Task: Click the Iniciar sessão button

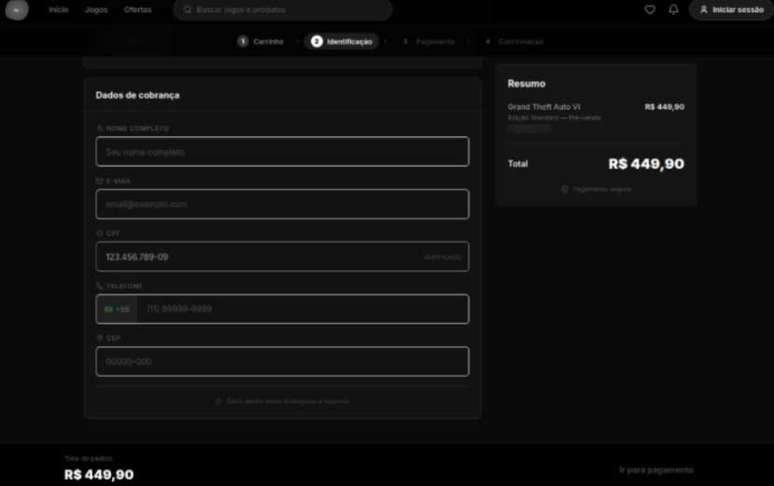Action: (731, 10)
